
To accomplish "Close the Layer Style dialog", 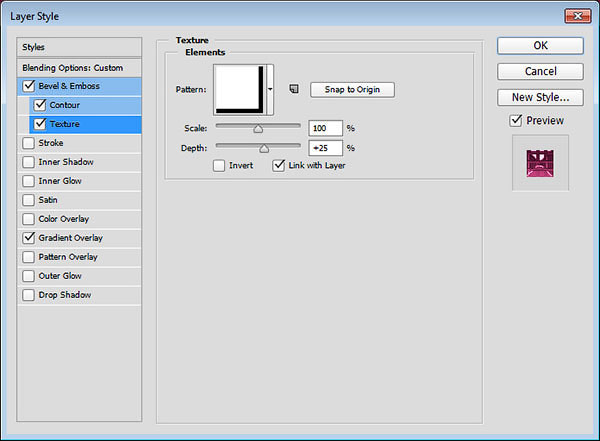I will [578, 16].
